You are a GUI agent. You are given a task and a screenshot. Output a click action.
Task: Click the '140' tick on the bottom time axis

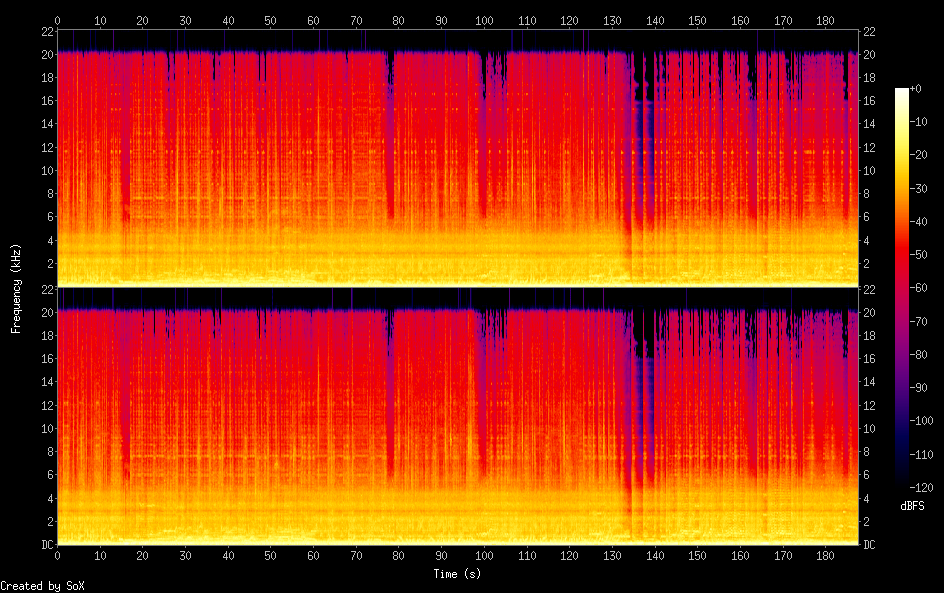(655, 555)
